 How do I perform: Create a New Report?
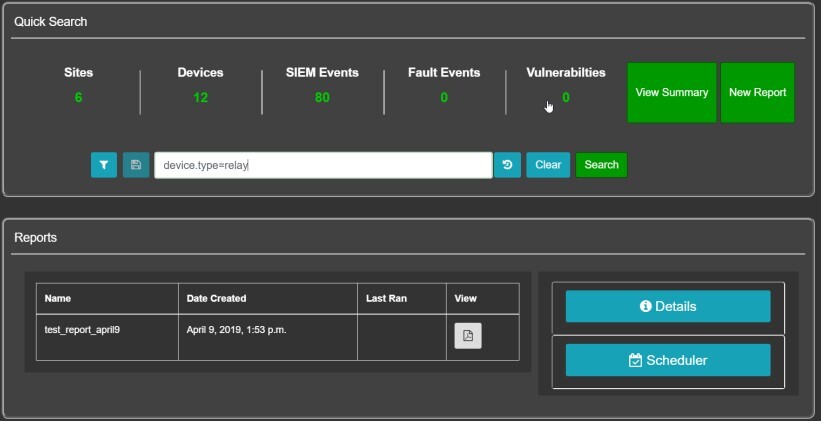(758, 93)
